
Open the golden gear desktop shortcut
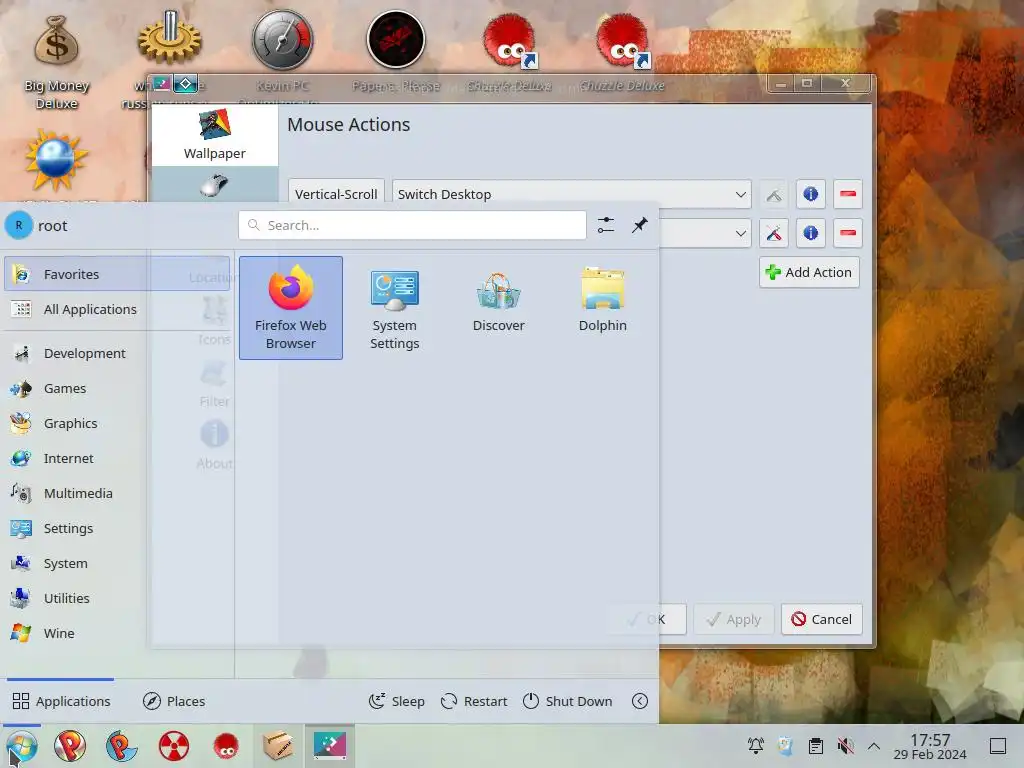coord(169,38)
